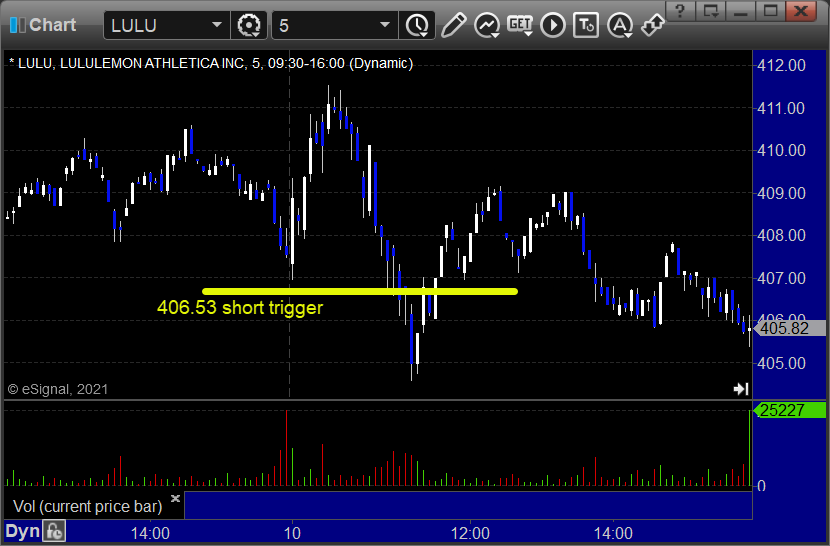Image resolution: width=830 pixels, height=546 pixels.
Task: Click the 405.82 current price marker
Action: pyautogui.click(x=789, y=328)
